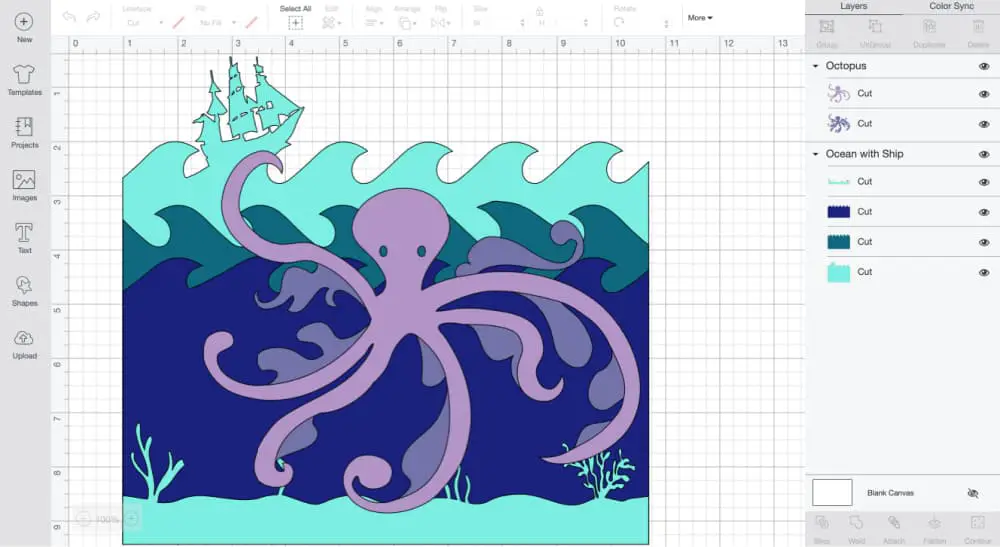Viewport: 1000px width, 547px height.
Task: Click the Undo arrow
Action: point(69,17)
